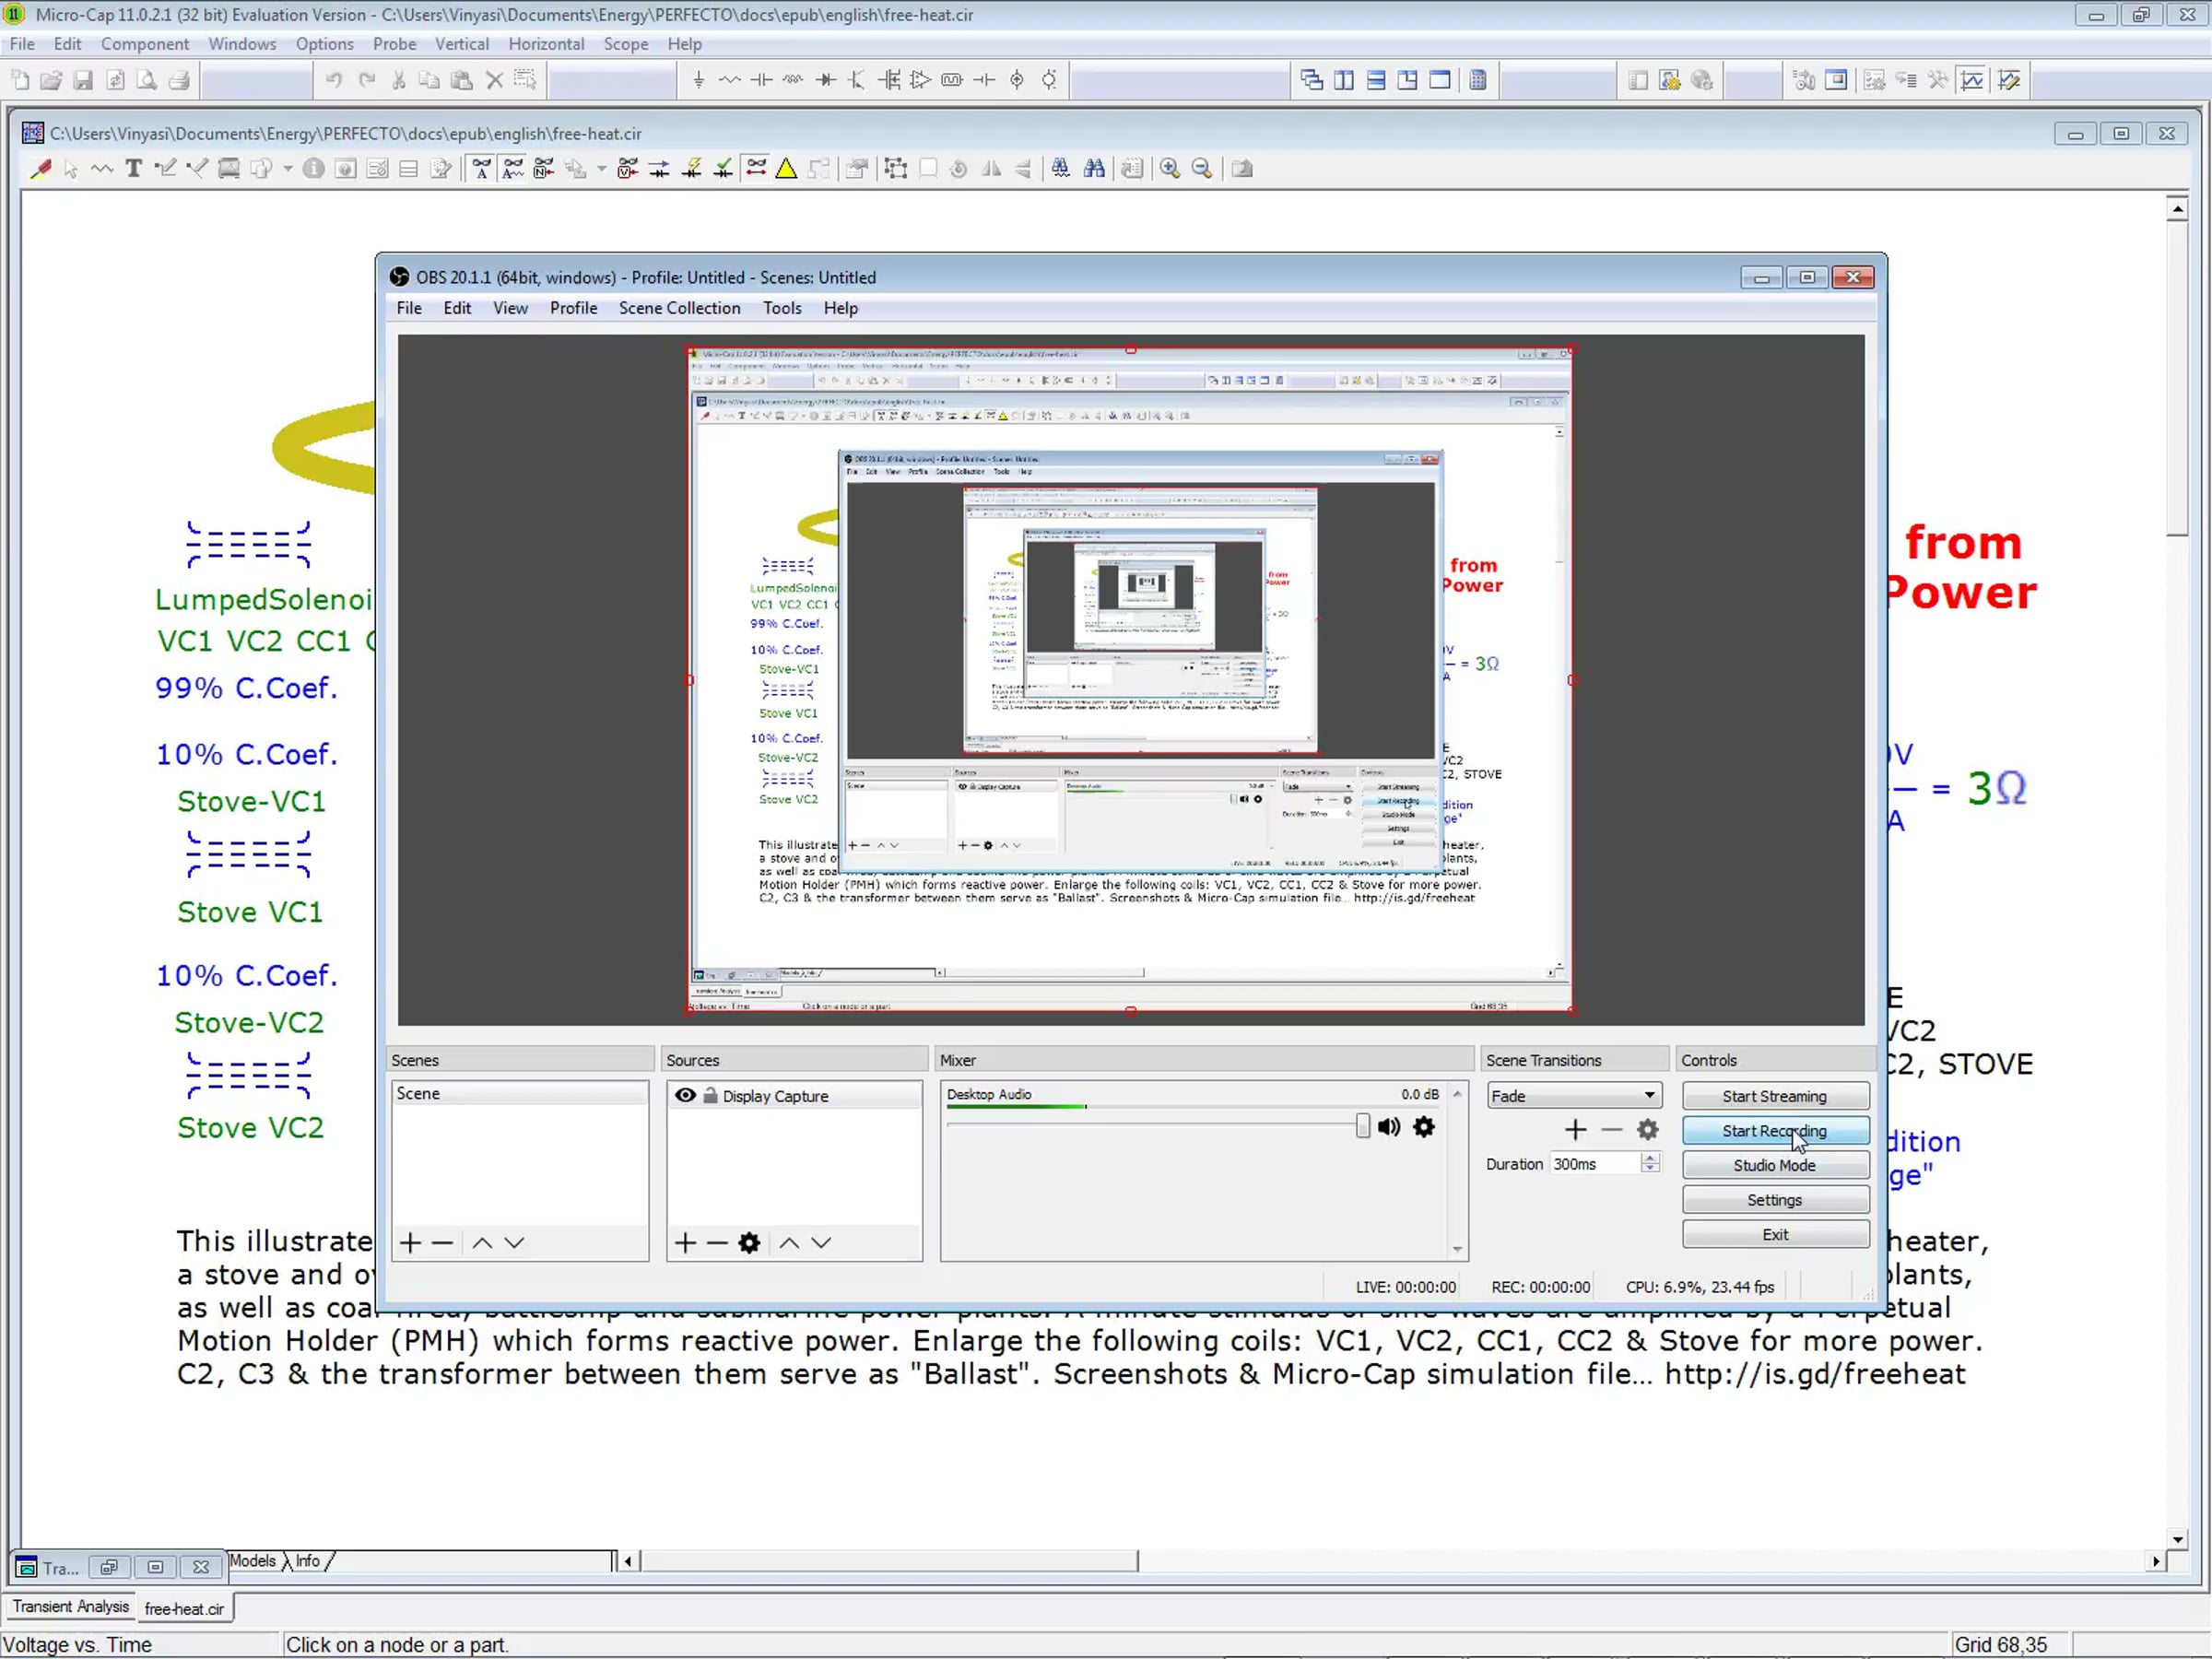Screen dimensions: 2212x1659
Task: Select the Text mode T tool
Action: (x=133, y=169)
